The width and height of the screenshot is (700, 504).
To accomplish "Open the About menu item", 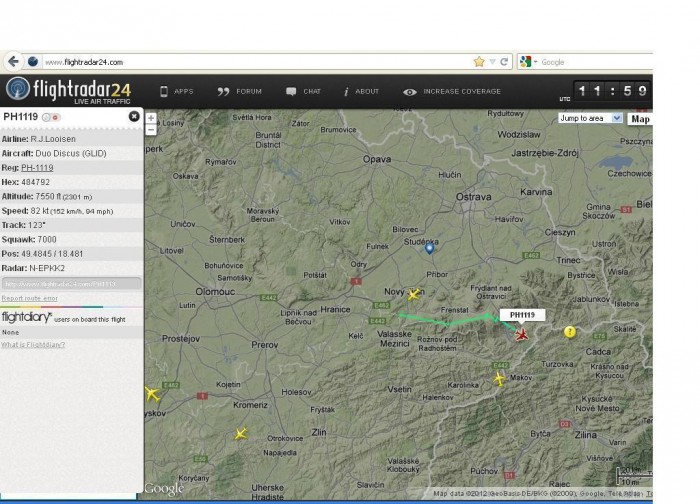I will 361,92.
